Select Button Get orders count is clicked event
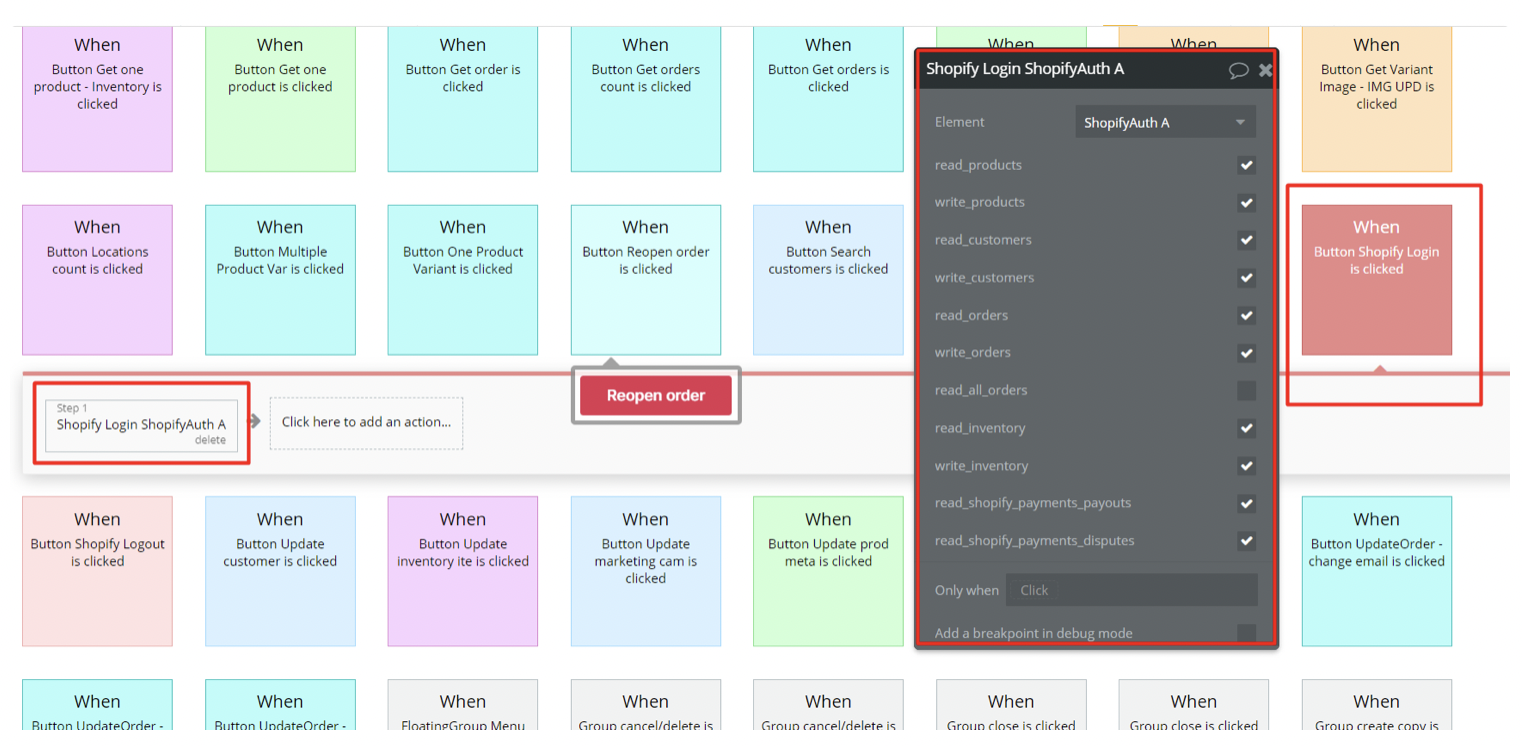Image resolution: width=1522 pixels, height=746 pixels. tap(646, 98)
